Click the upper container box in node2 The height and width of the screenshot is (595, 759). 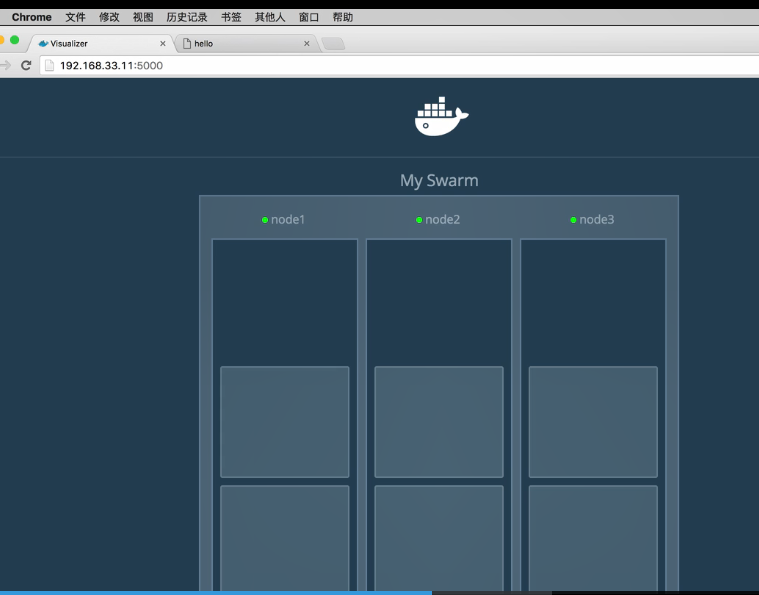click(439, 422)
